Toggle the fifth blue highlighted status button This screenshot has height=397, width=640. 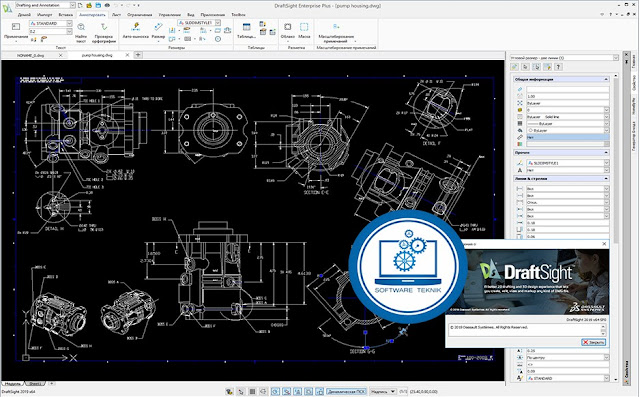click(x=320, y=392)
